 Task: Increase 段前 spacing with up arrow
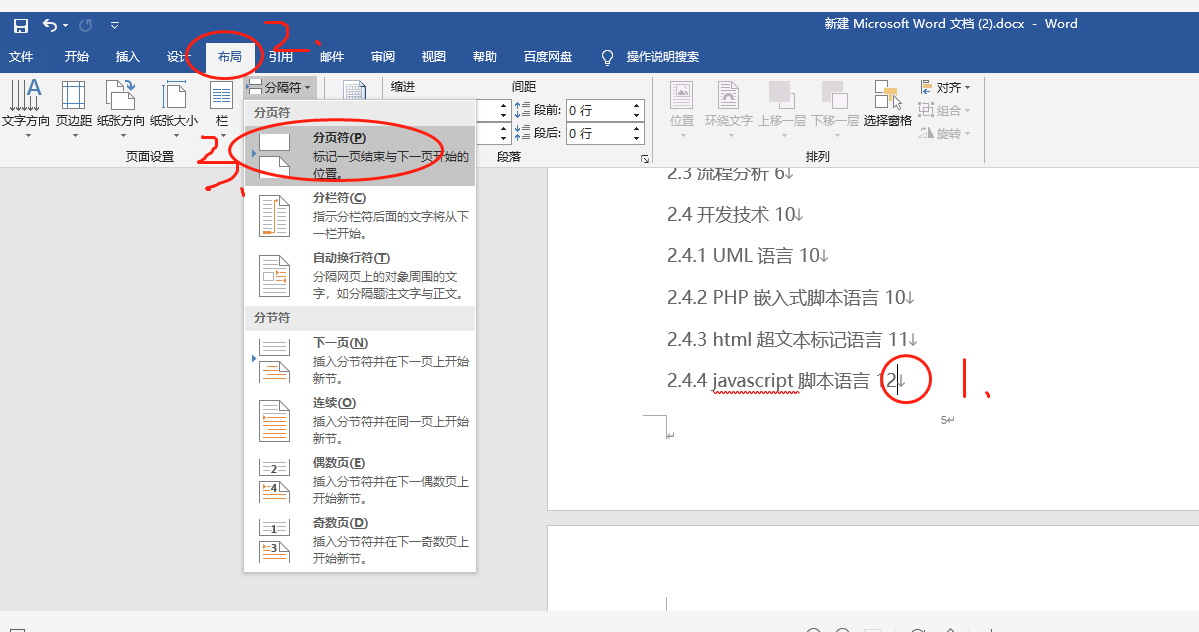637,106
